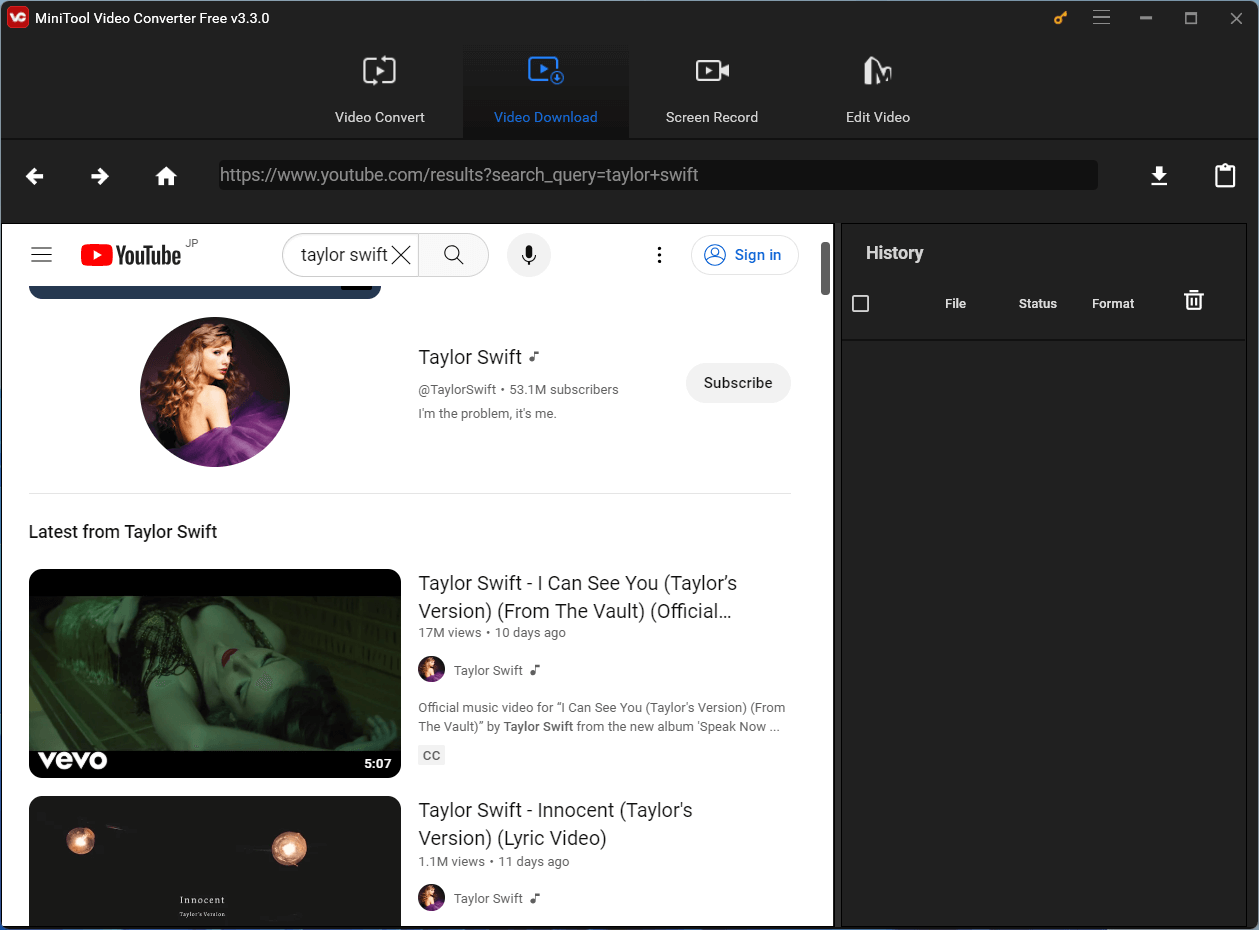The image size is (1259, 930).
Task: Open YouTube settings three-dot menu
Action: coord(659,255)
